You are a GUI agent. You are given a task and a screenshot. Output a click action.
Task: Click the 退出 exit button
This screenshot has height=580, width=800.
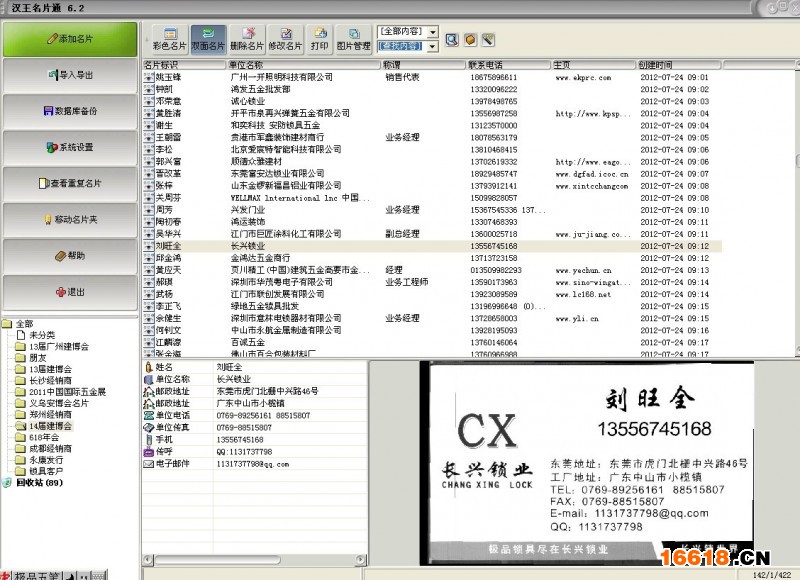tap(70, 292)
